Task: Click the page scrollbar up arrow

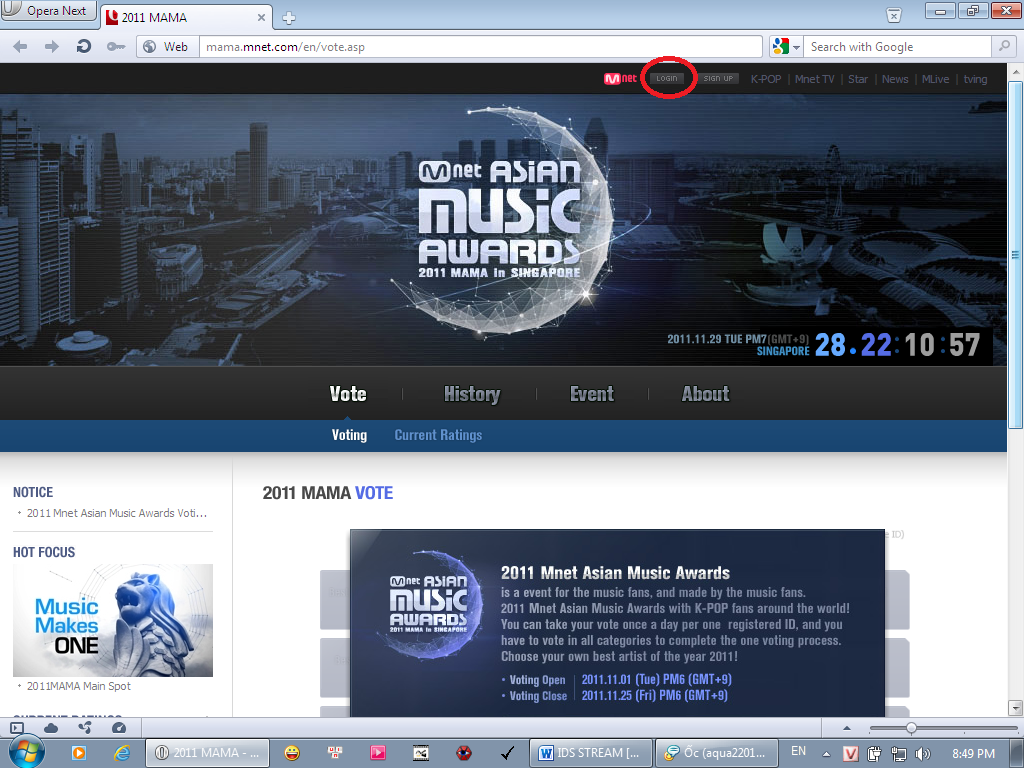Action: click(1015, 71)
